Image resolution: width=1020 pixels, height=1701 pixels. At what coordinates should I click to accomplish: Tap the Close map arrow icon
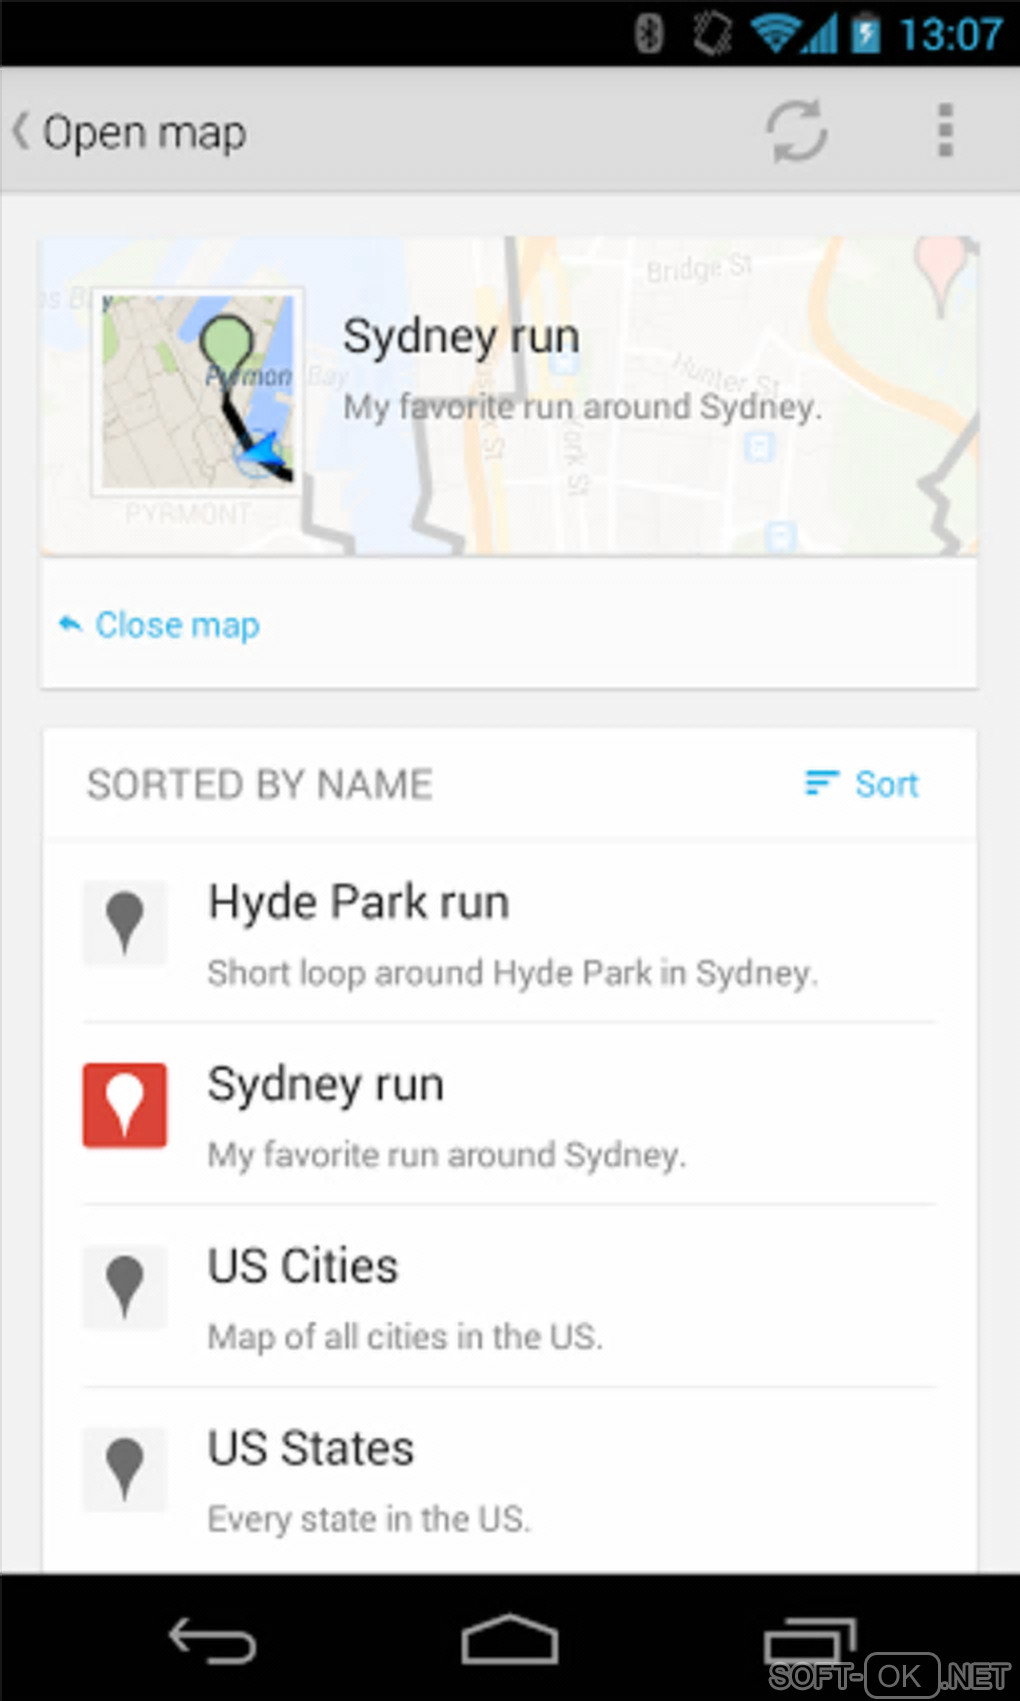pyautogui.click(x=70, y=625)
